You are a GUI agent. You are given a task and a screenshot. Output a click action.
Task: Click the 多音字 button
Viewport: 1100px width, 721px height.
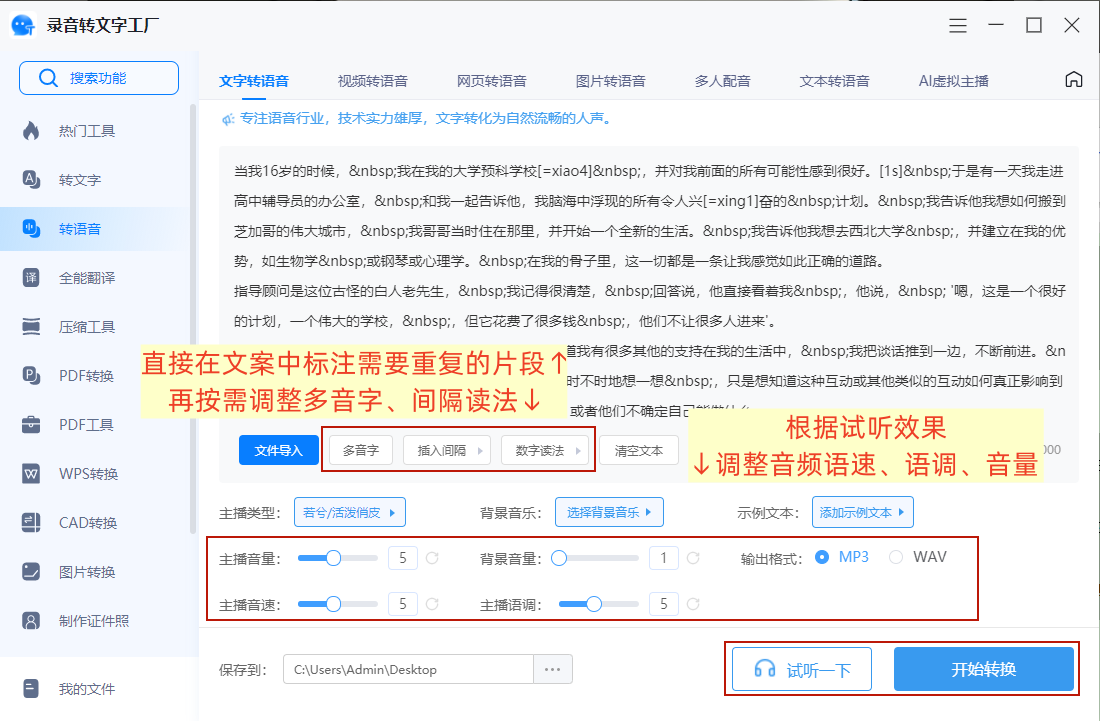click(x=361, y=450)
